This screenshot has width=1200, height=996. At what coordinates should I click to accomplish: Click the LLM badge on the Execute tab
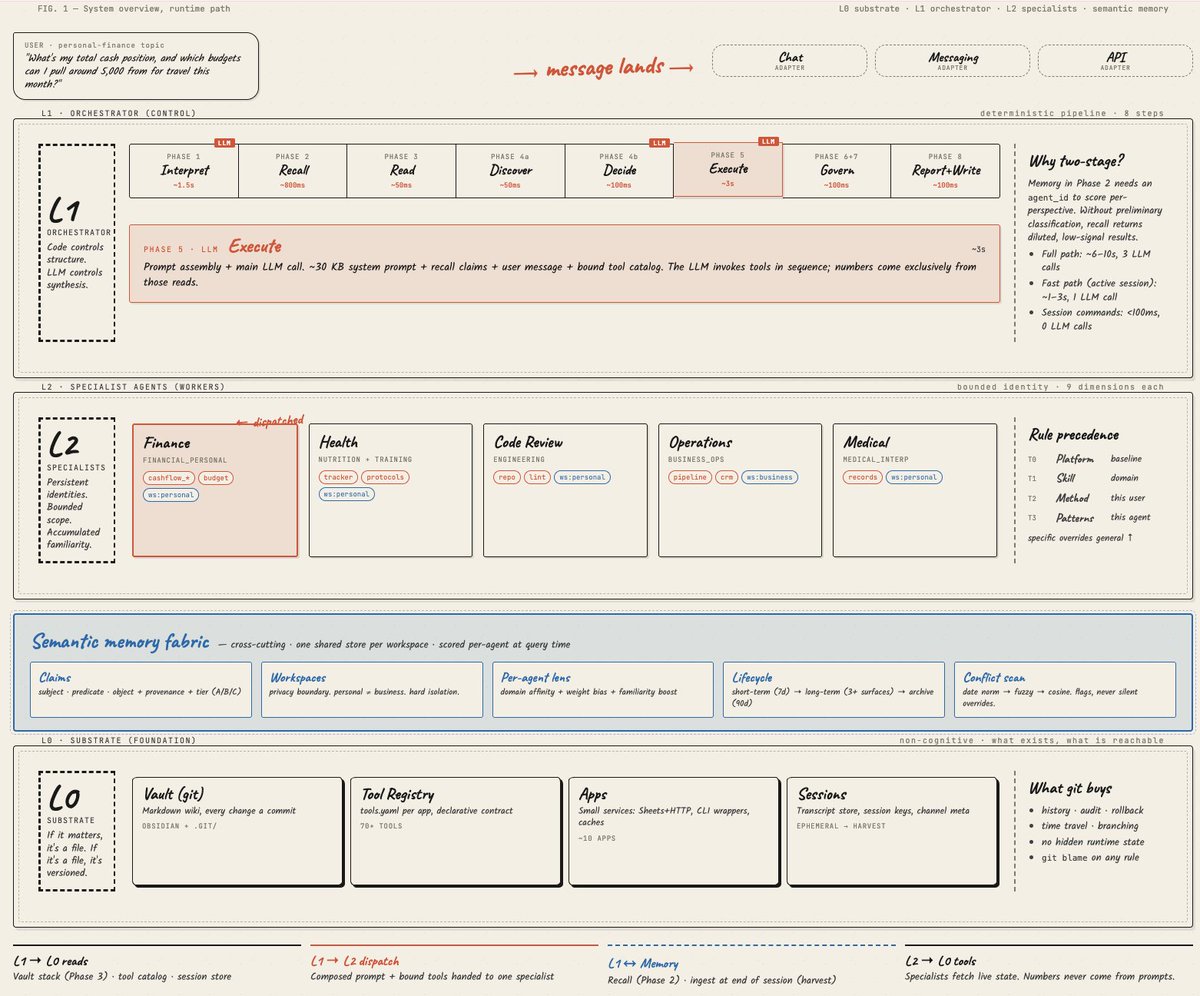767,141
